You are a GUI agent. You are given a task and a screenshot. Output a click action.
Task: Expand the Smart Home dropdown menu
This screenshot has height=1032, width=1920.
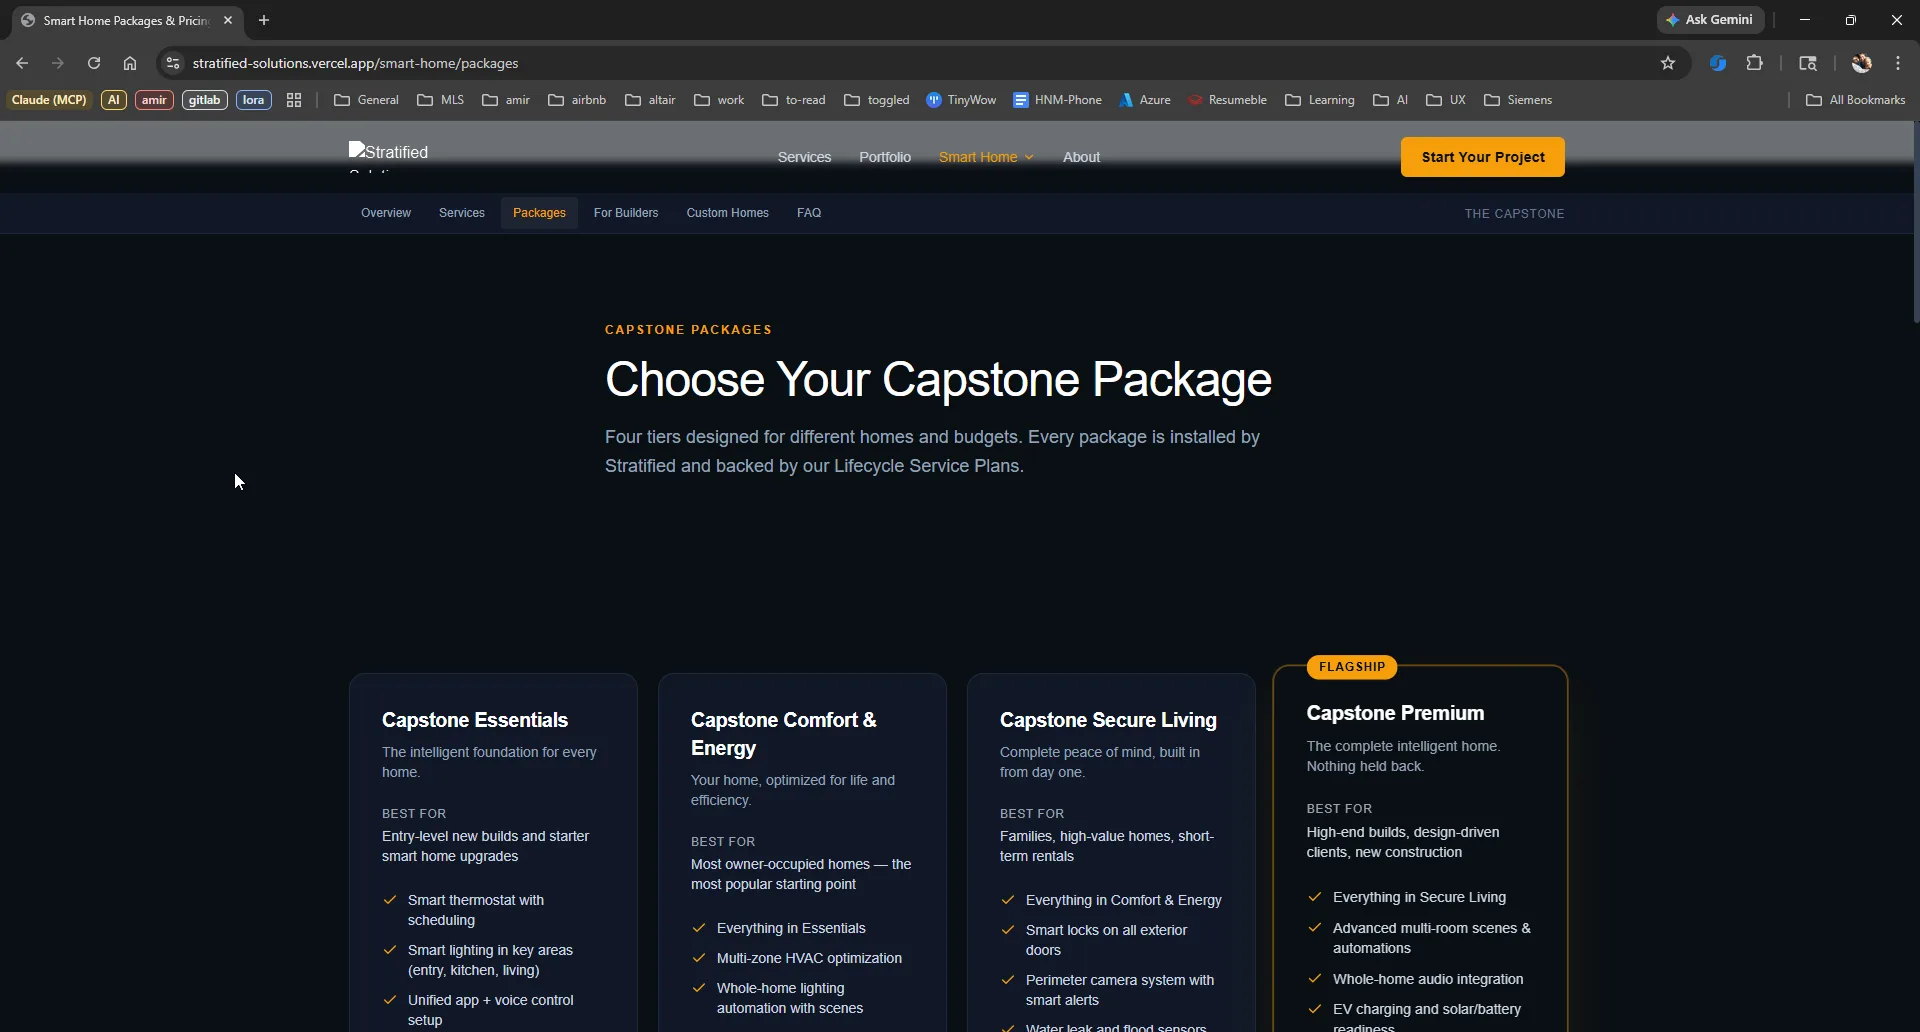(986, 157)
